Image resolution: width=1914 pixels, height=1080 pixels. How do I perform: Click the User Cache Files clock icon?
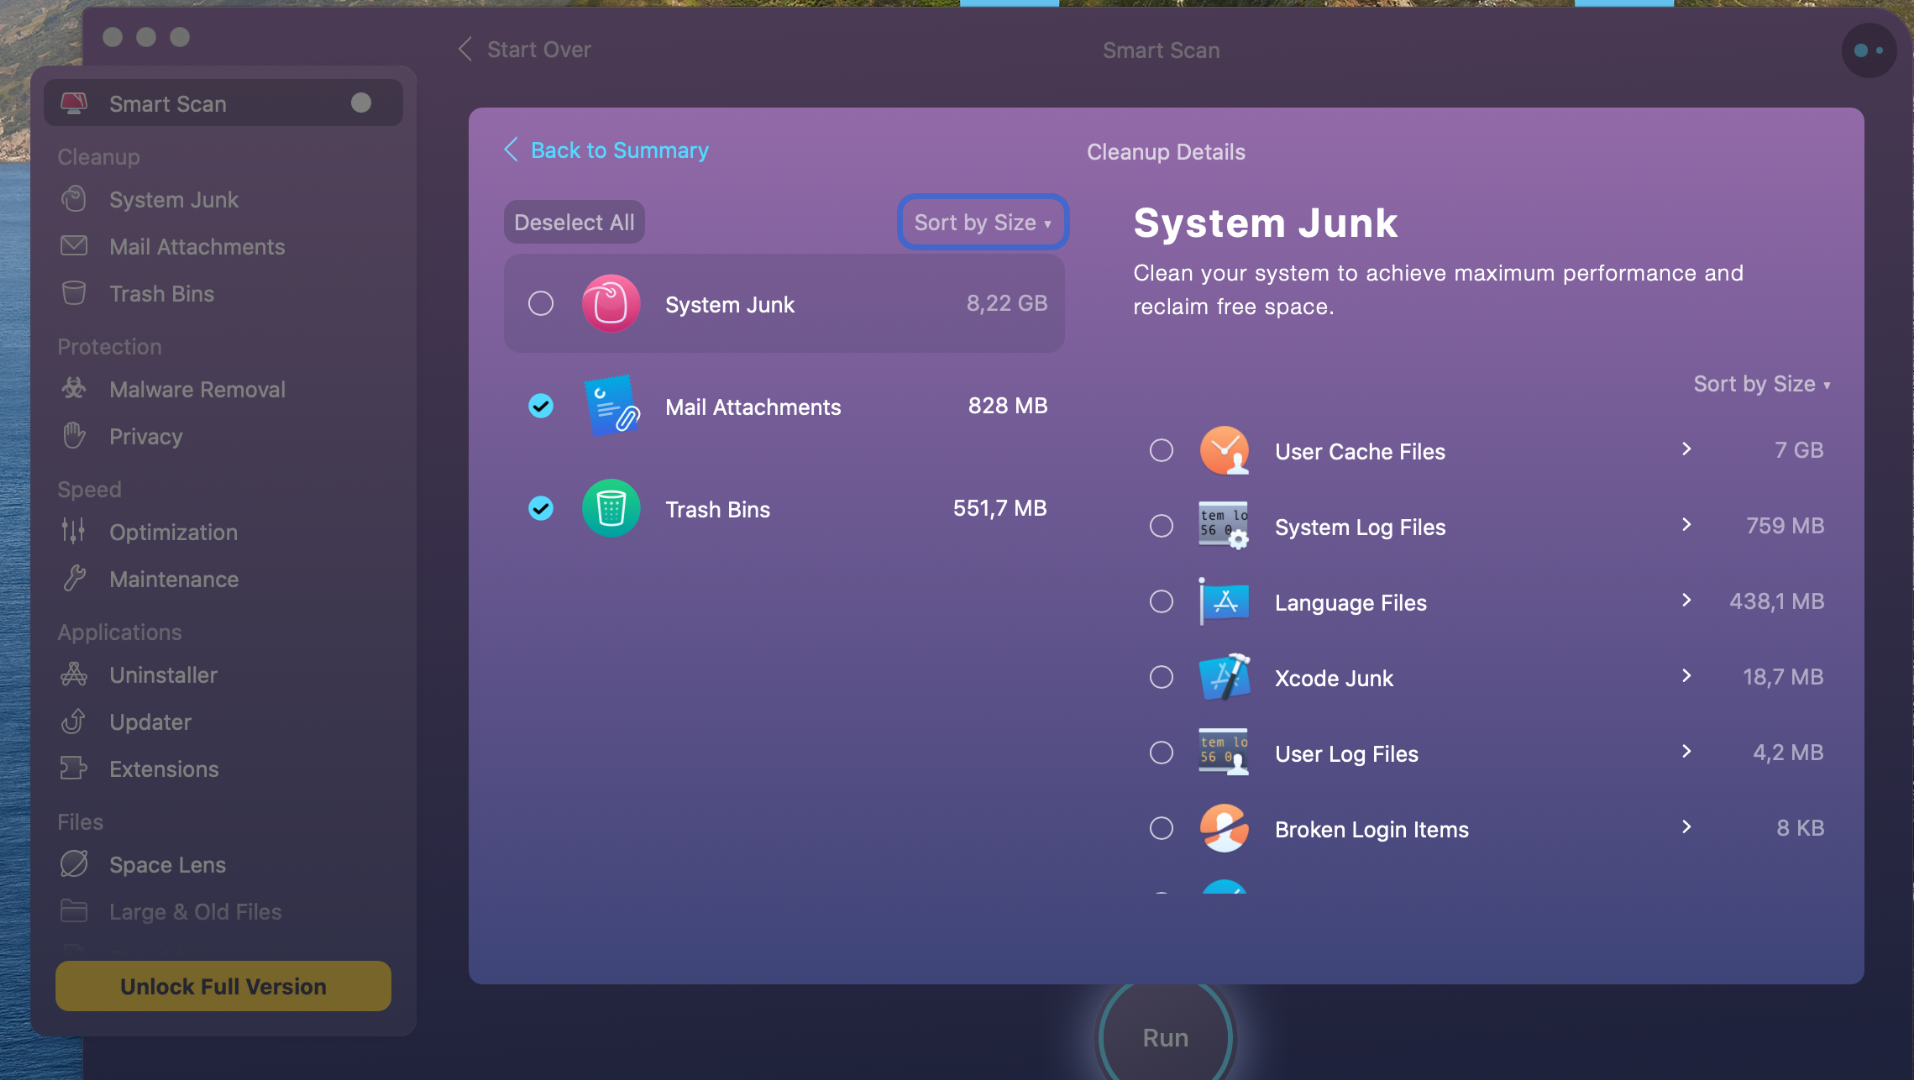click(1224, 450)
